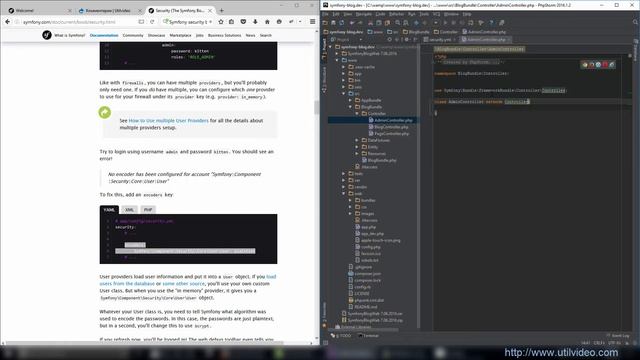
Task: Open the Pocket icon in Firefox toolbar
Action: pyautogui.click(x=243, y=22)
